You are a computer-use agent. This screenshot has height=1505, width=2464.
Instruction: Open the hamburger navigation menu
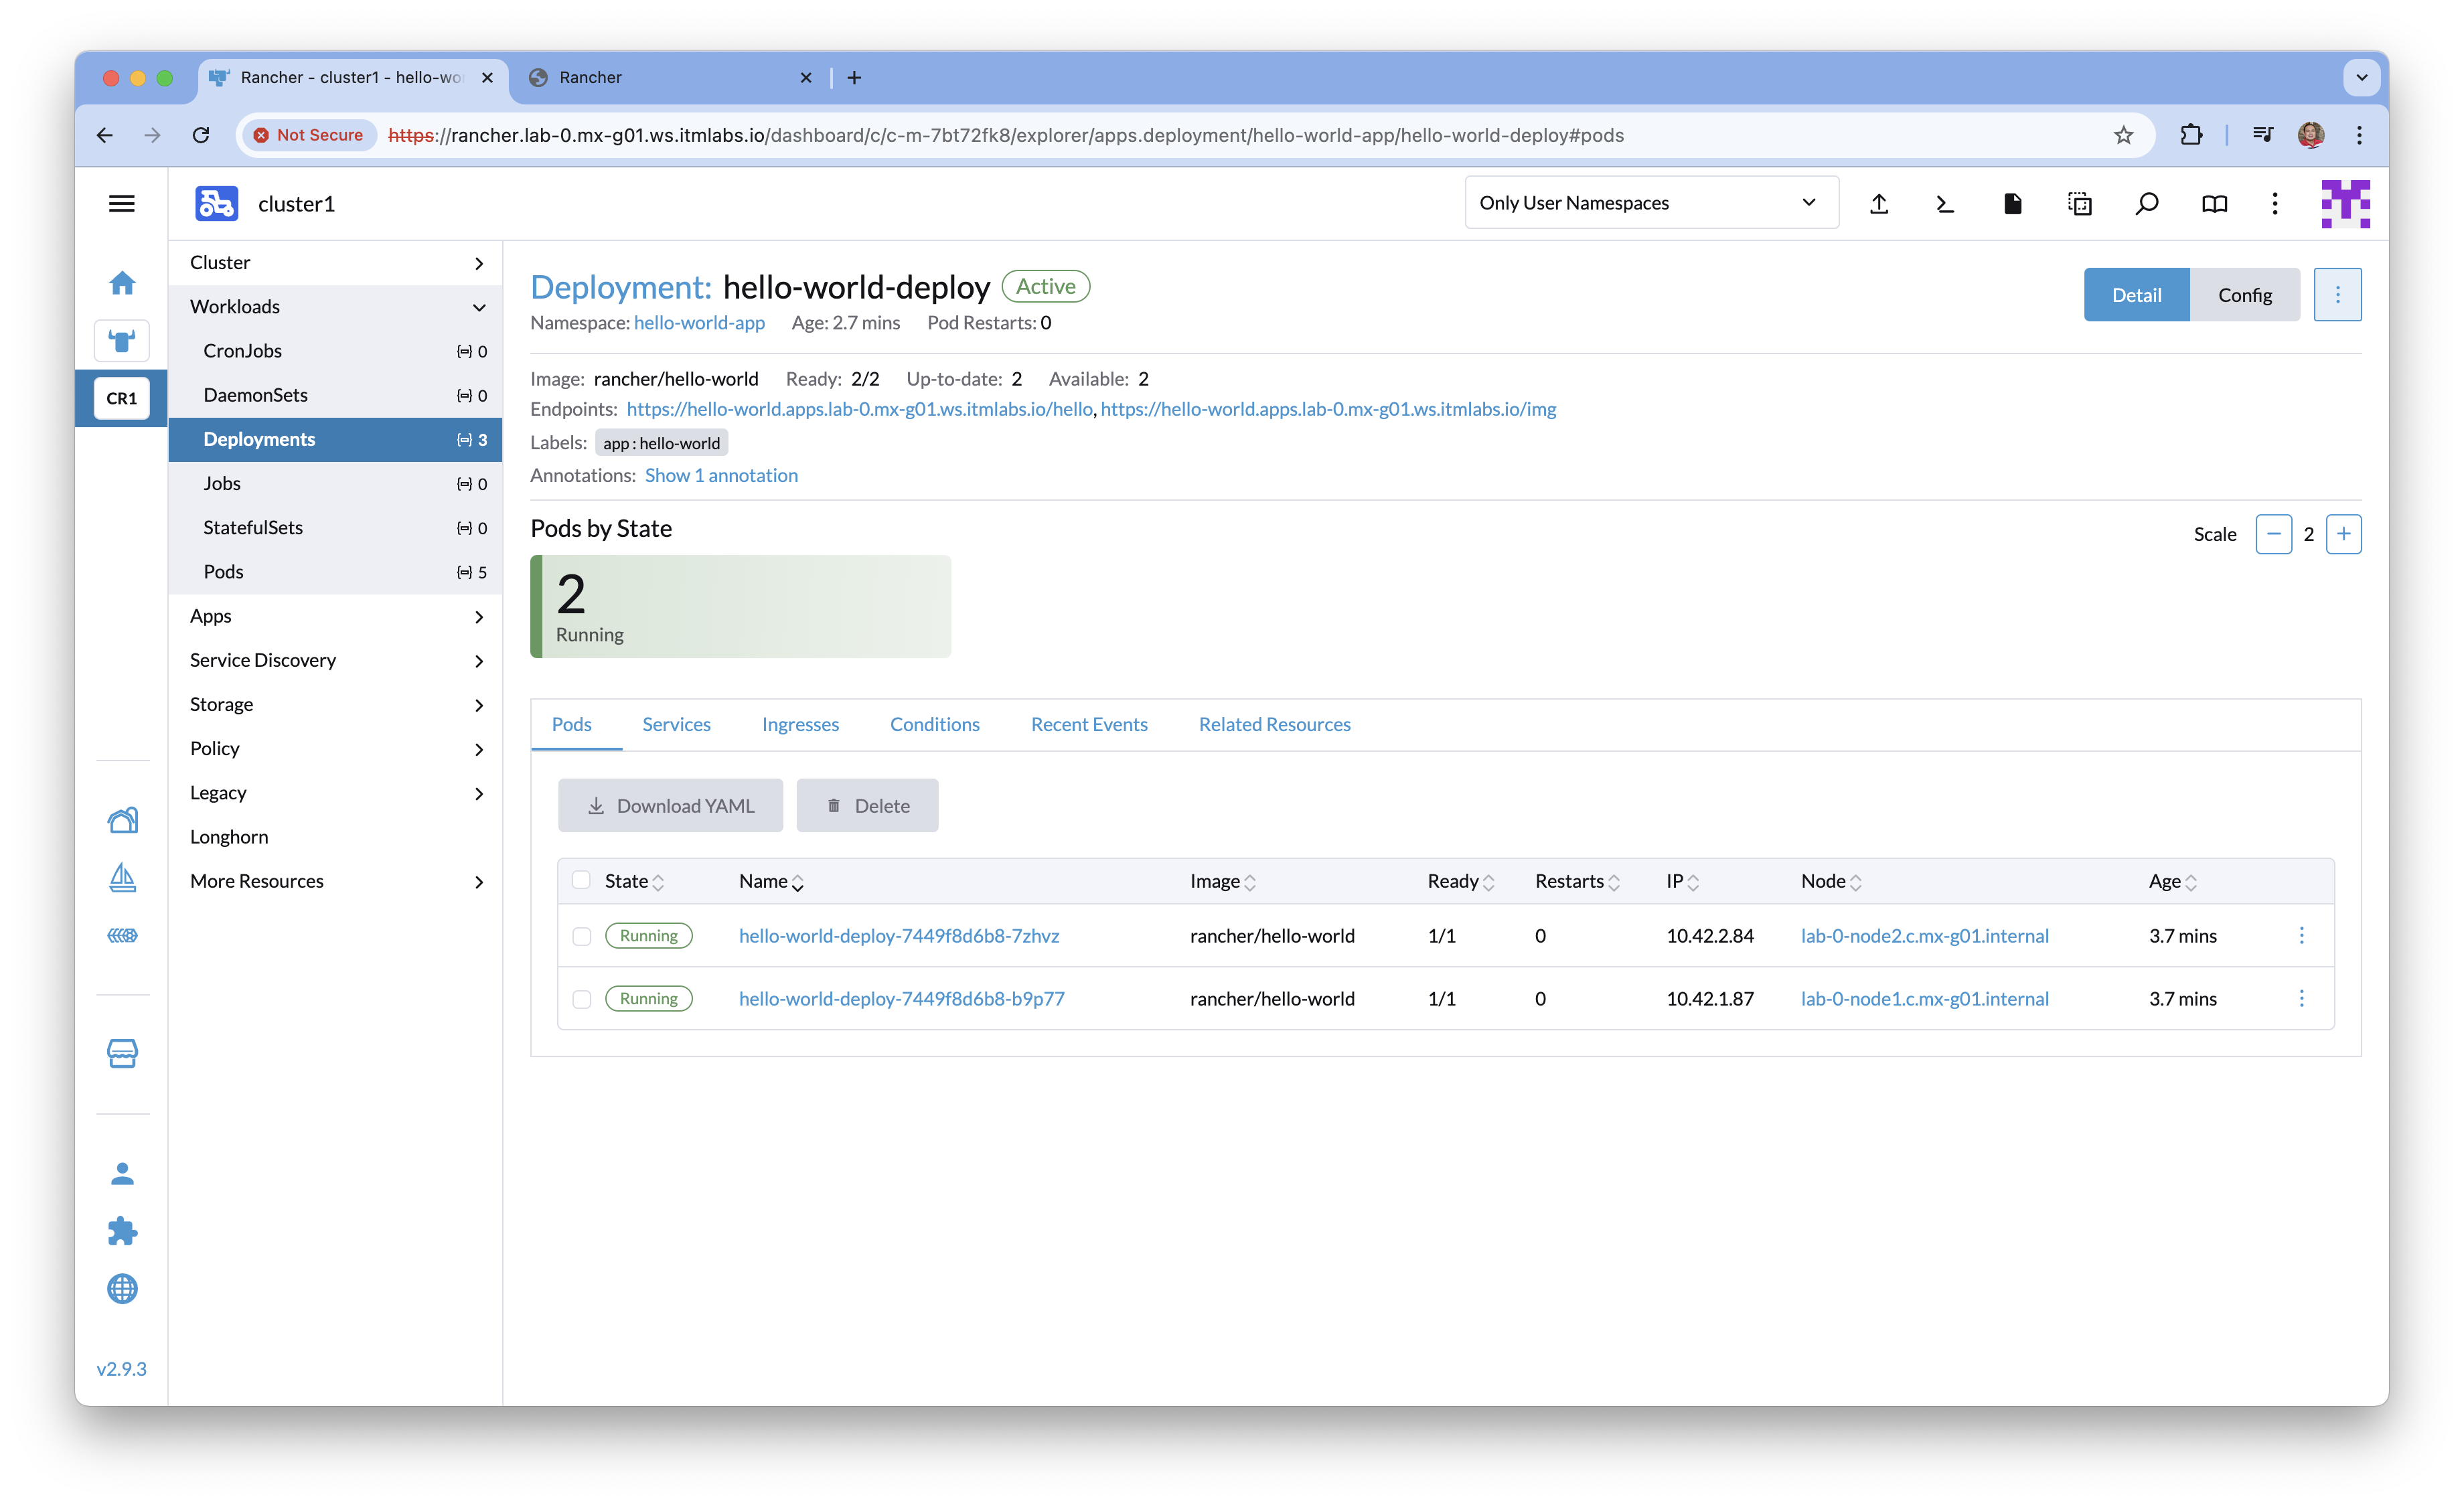point(122,204)
